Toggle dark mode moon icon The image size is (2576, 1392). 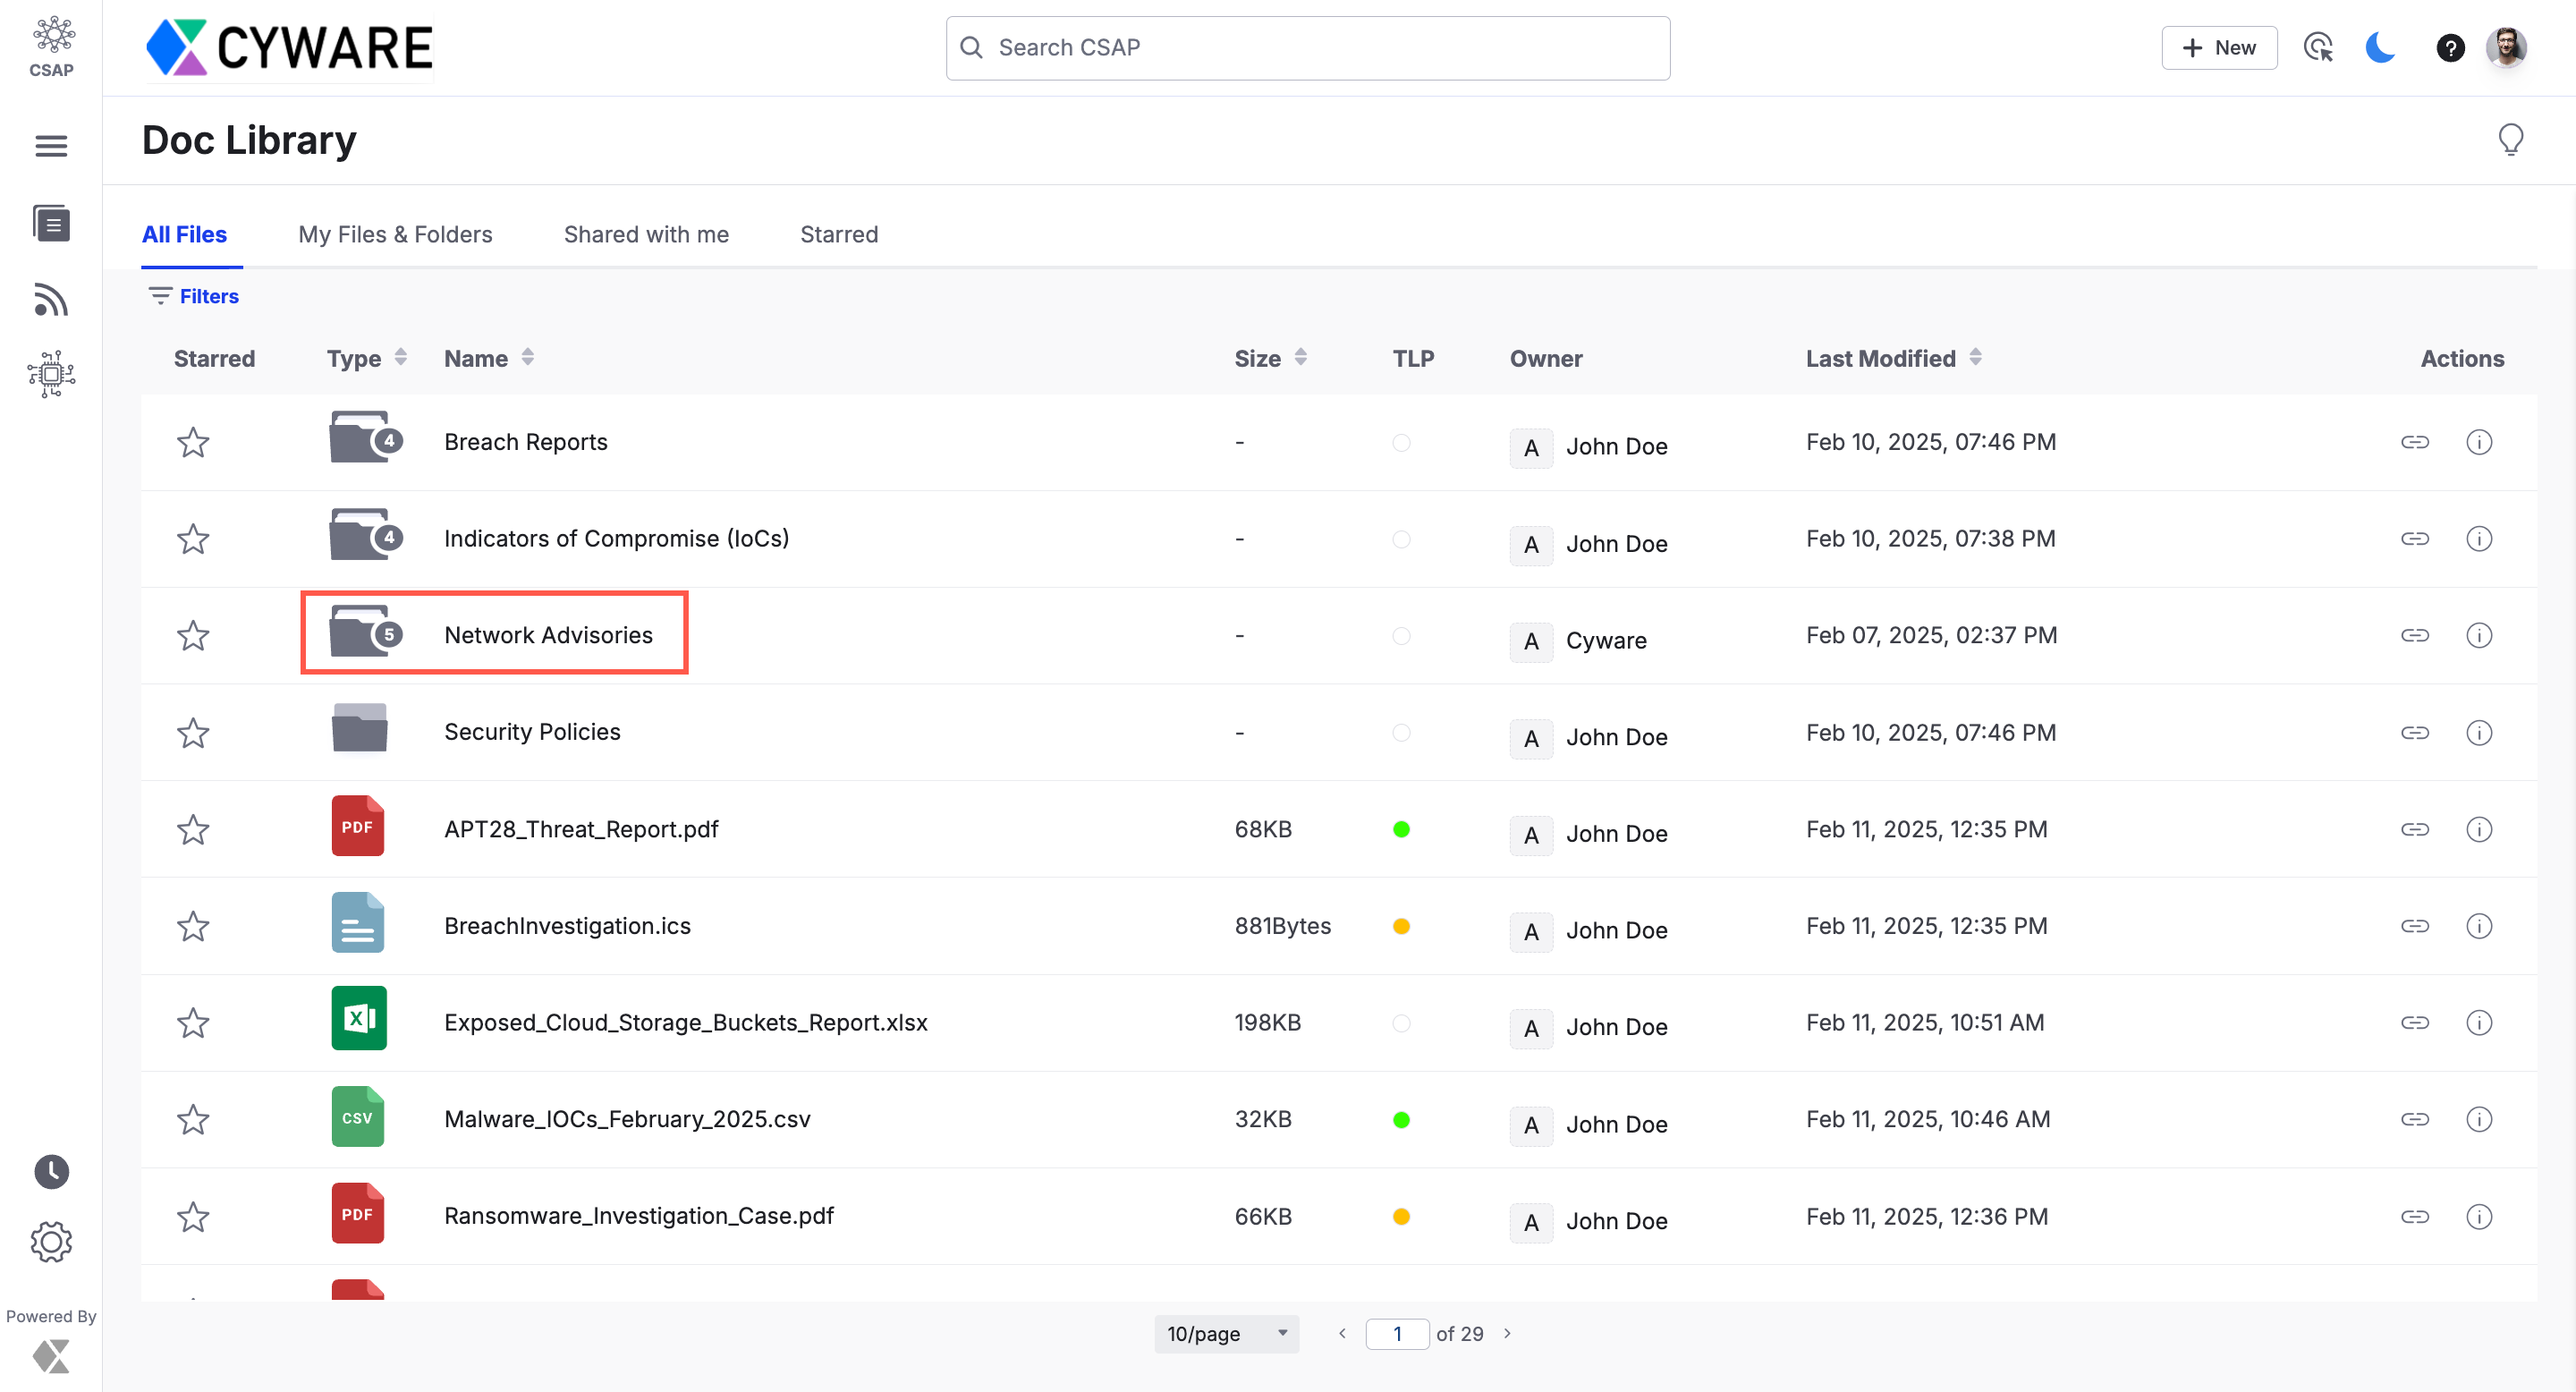pos(2380,47)
